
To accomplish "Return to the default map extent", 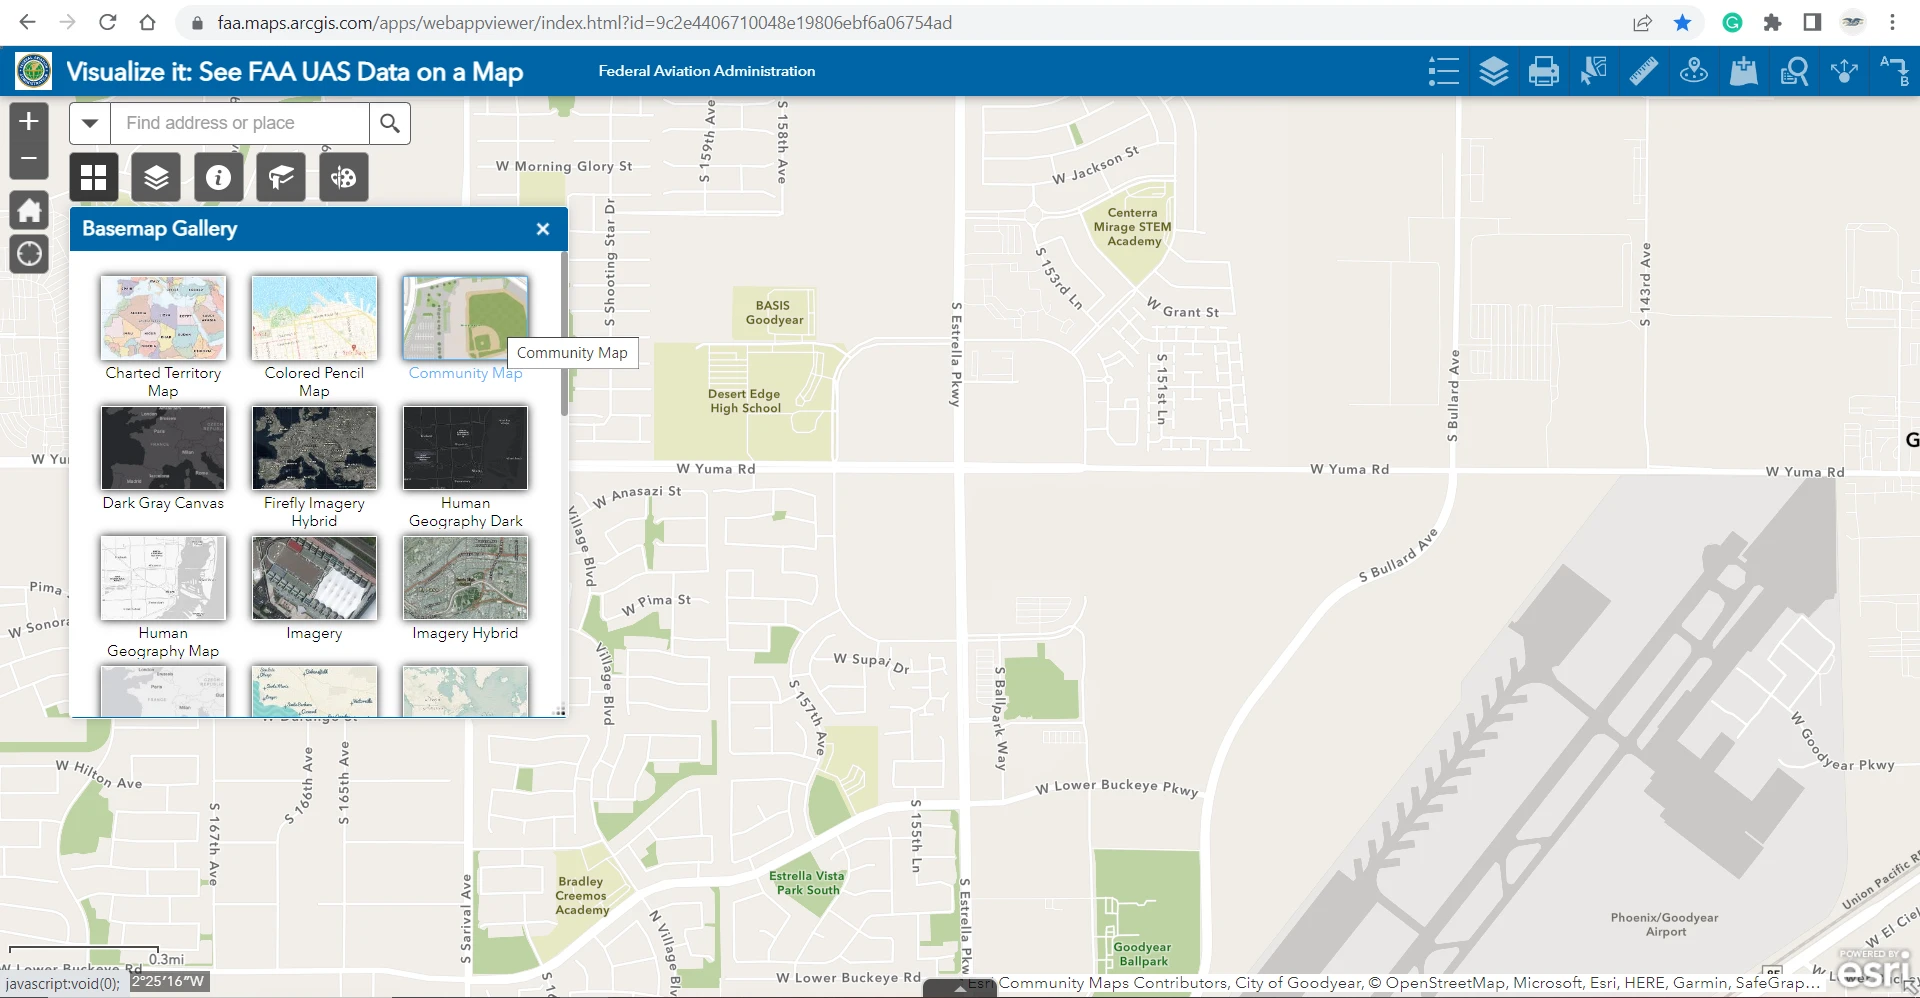I will tap(29, 210).
